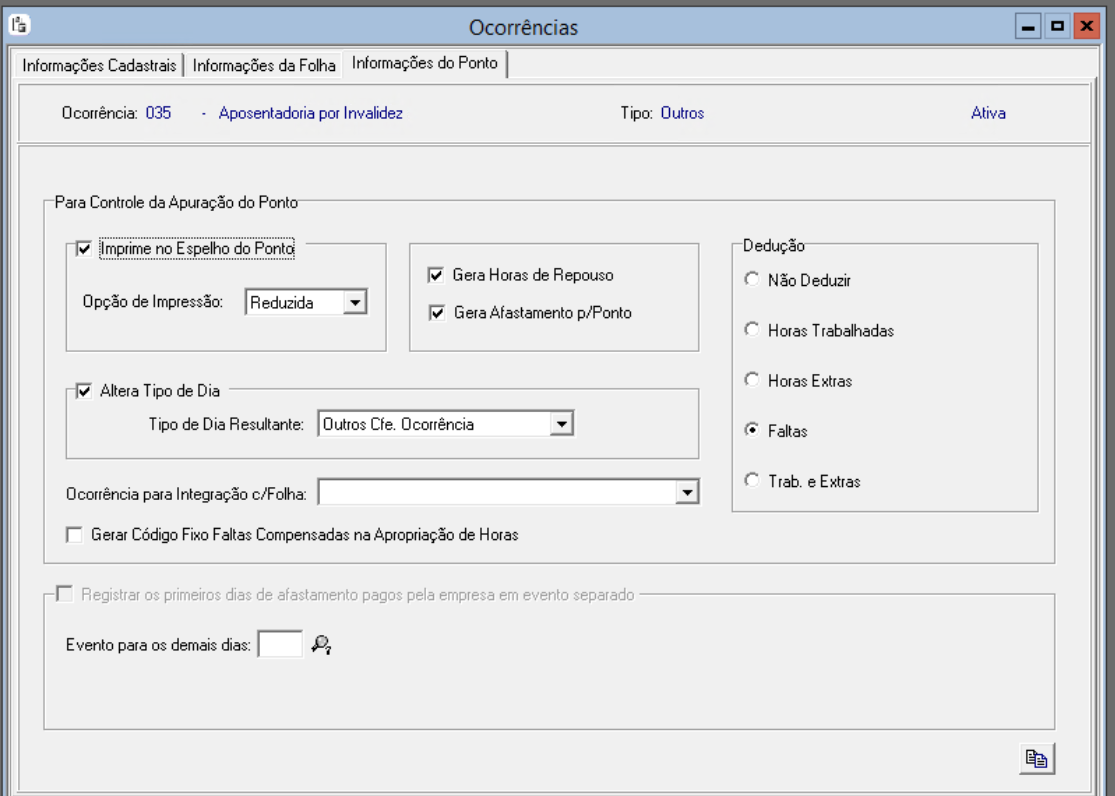Click the Evento para os demais dias field
This screenshot has width=1115, height=796.
pyautogui.click(x=280, y=644)
